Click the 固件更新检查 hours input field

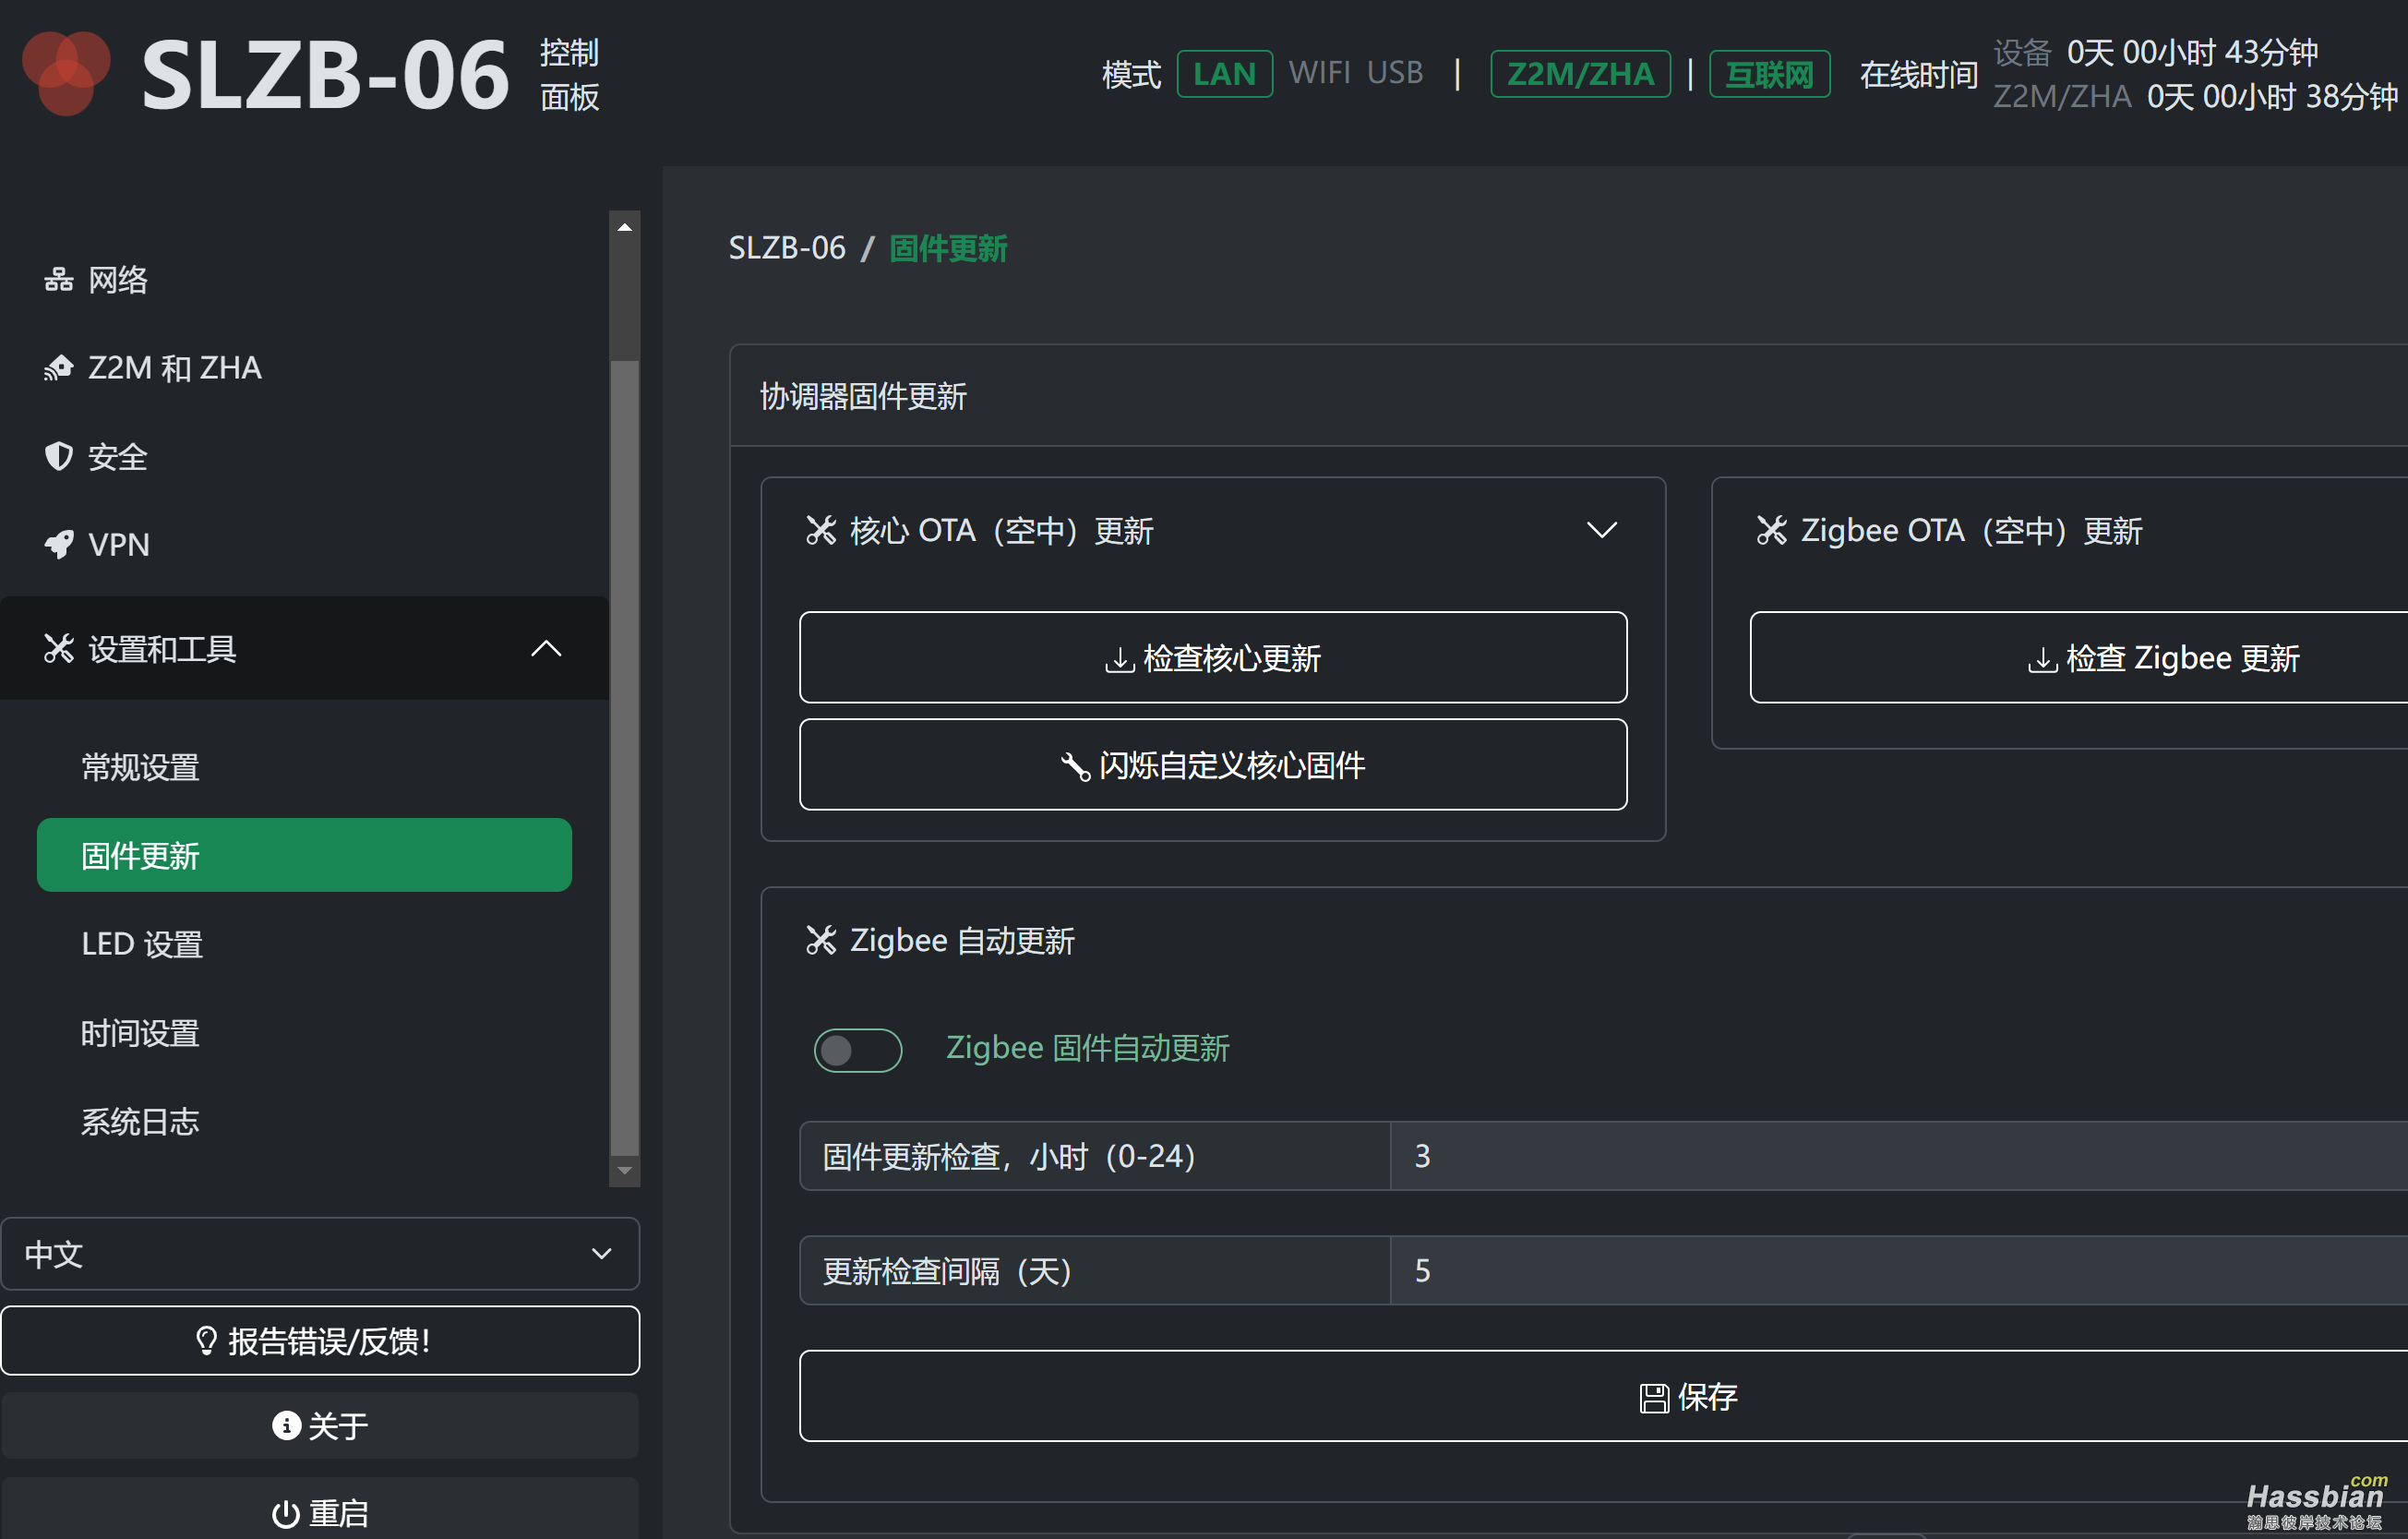pos(1899,1156)
